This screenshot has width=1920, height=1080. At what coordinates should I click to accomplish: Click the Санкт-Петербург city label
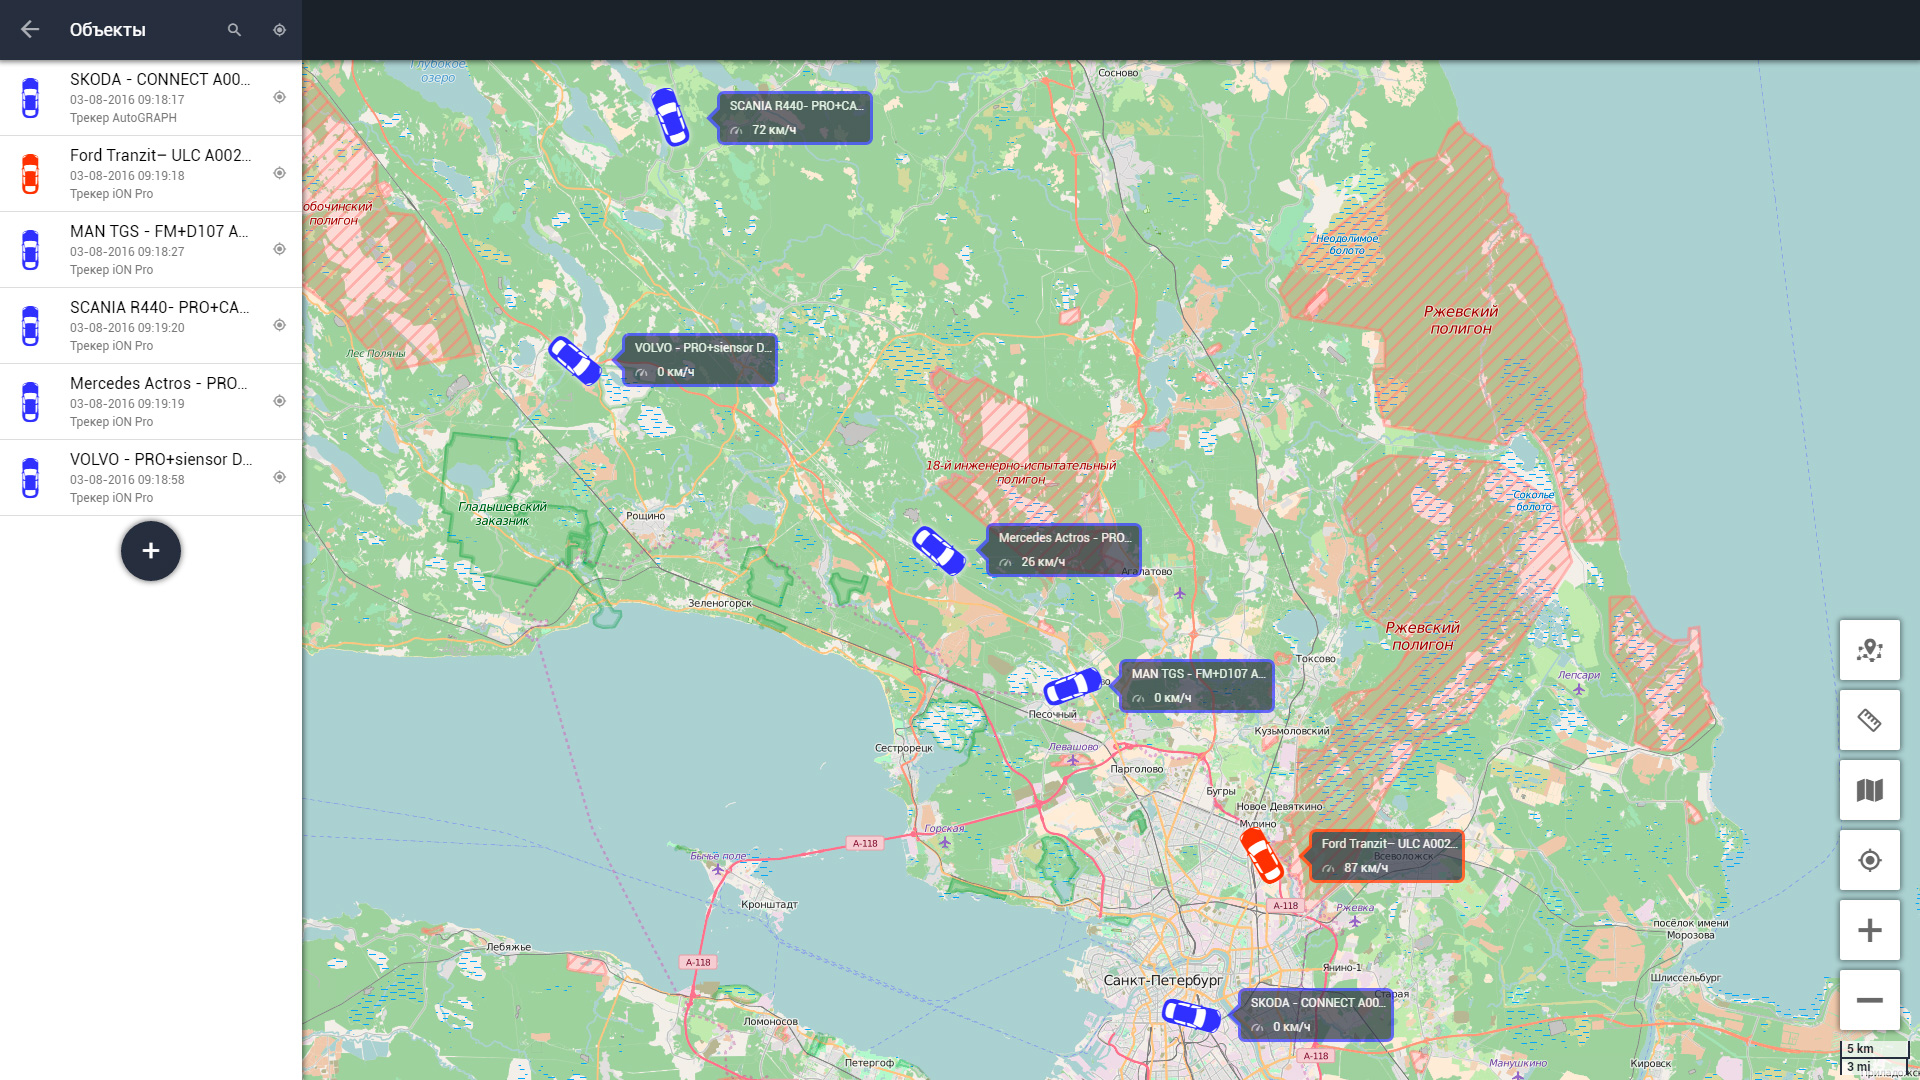coord(1163,980)
